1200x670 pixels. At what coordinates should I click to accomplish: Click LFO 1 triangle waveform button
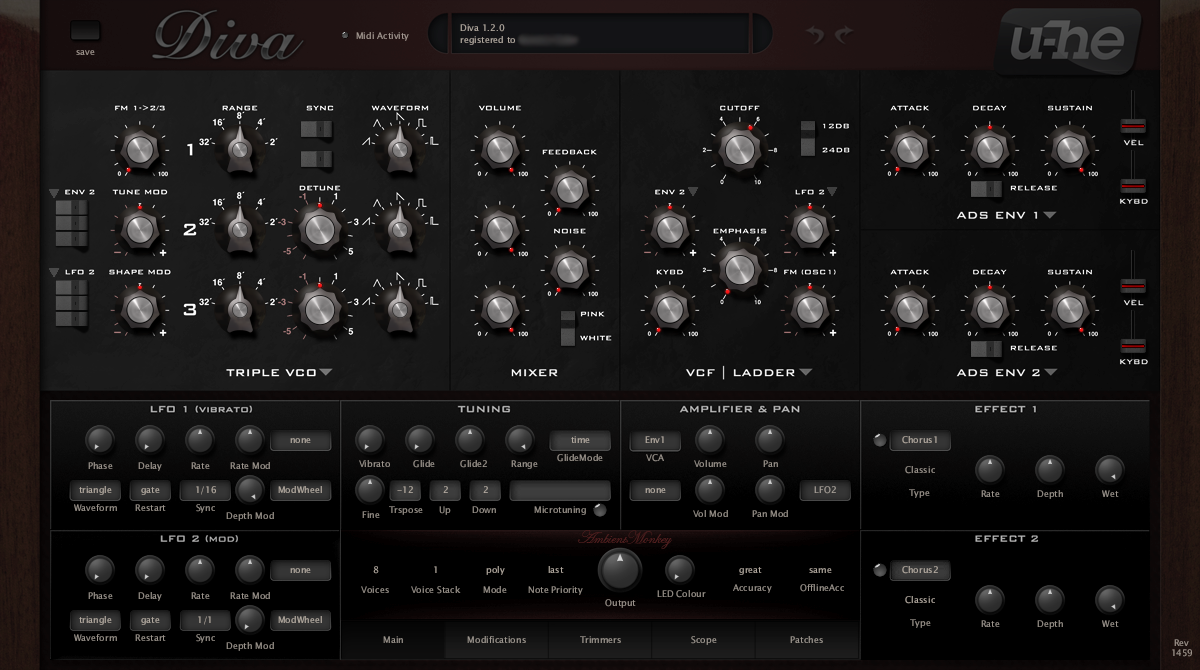[x=95, y=490]
